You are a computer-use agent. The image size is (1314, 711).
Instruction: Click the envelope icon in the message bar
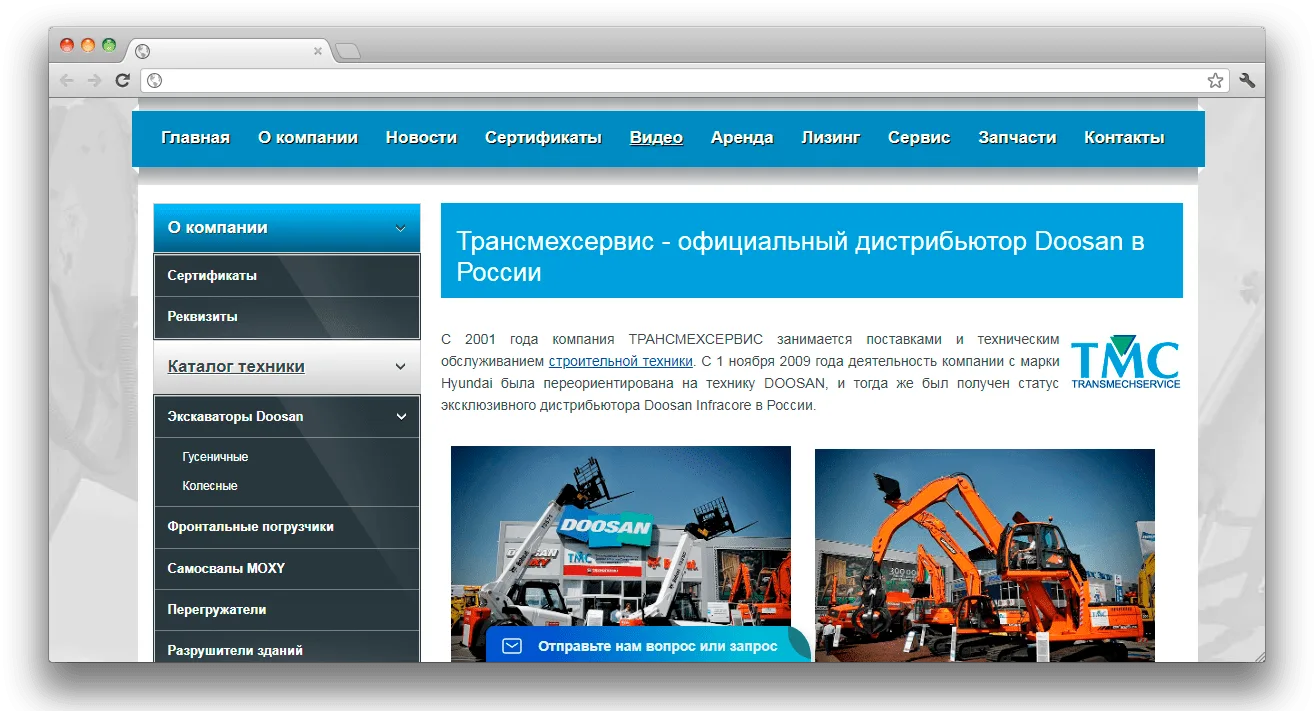[x=512, y=646]
